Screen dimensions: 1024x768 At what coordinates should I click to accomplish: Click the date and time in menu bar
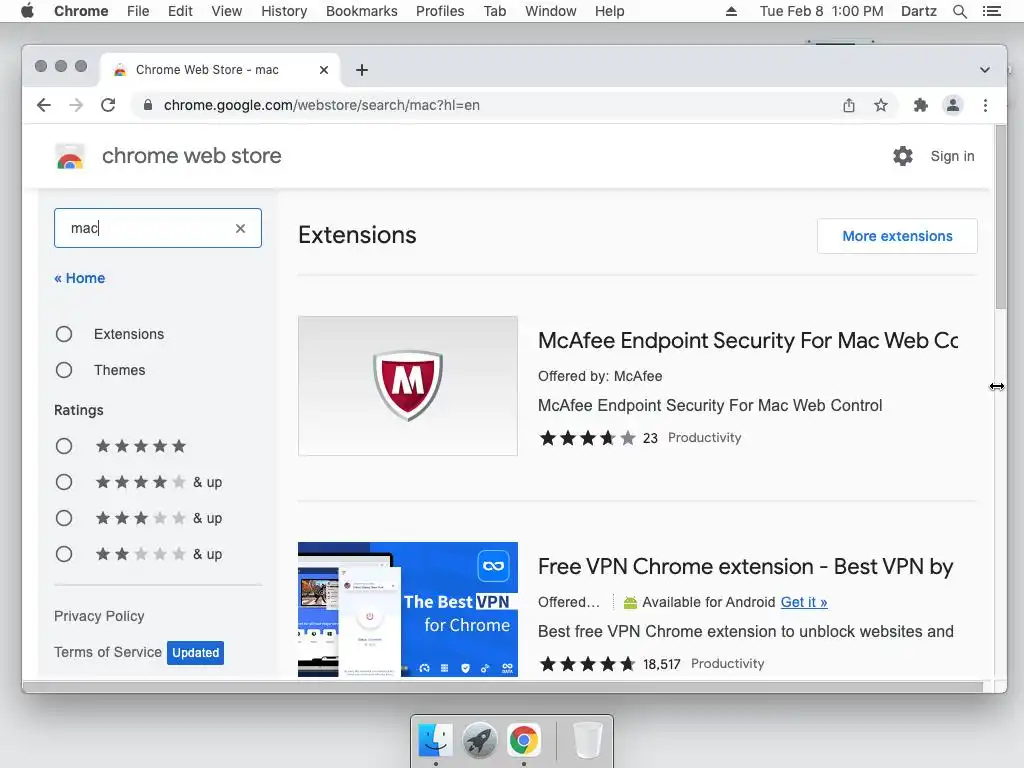click(x=821, y=11)
